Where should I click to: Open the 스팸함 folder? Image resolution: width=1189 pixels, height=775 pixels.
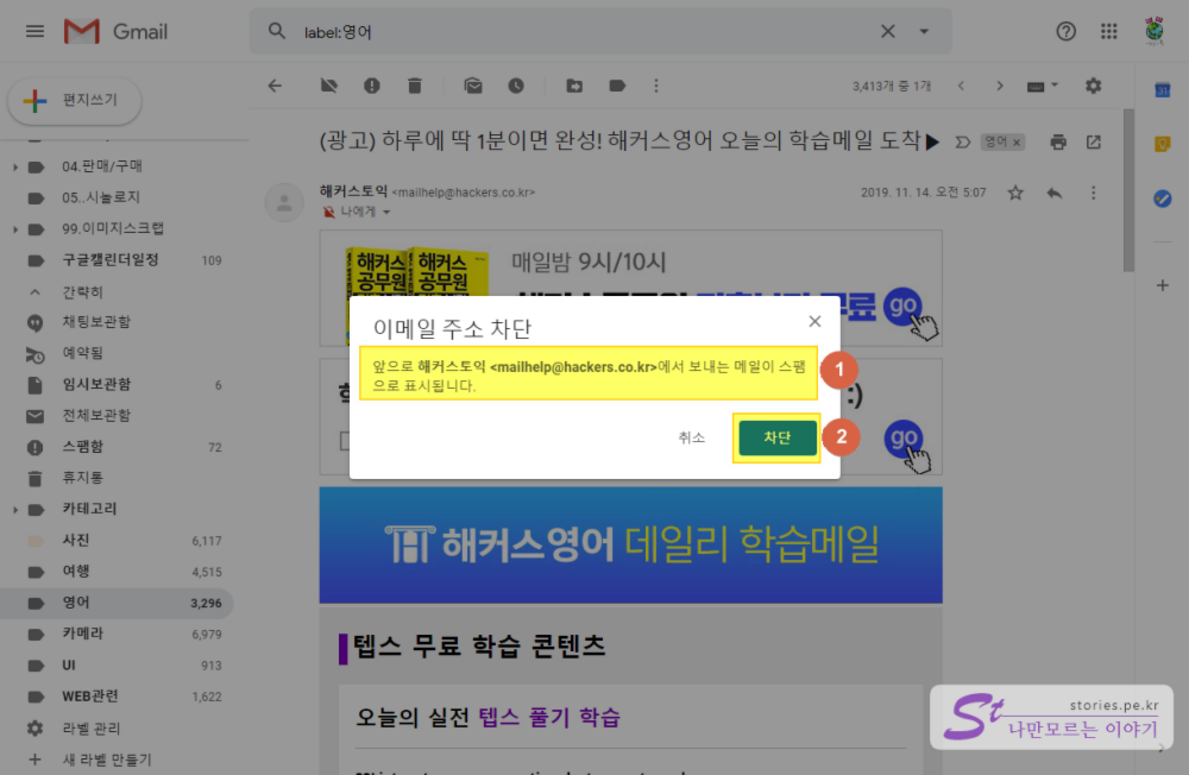(x=82, y=447)
